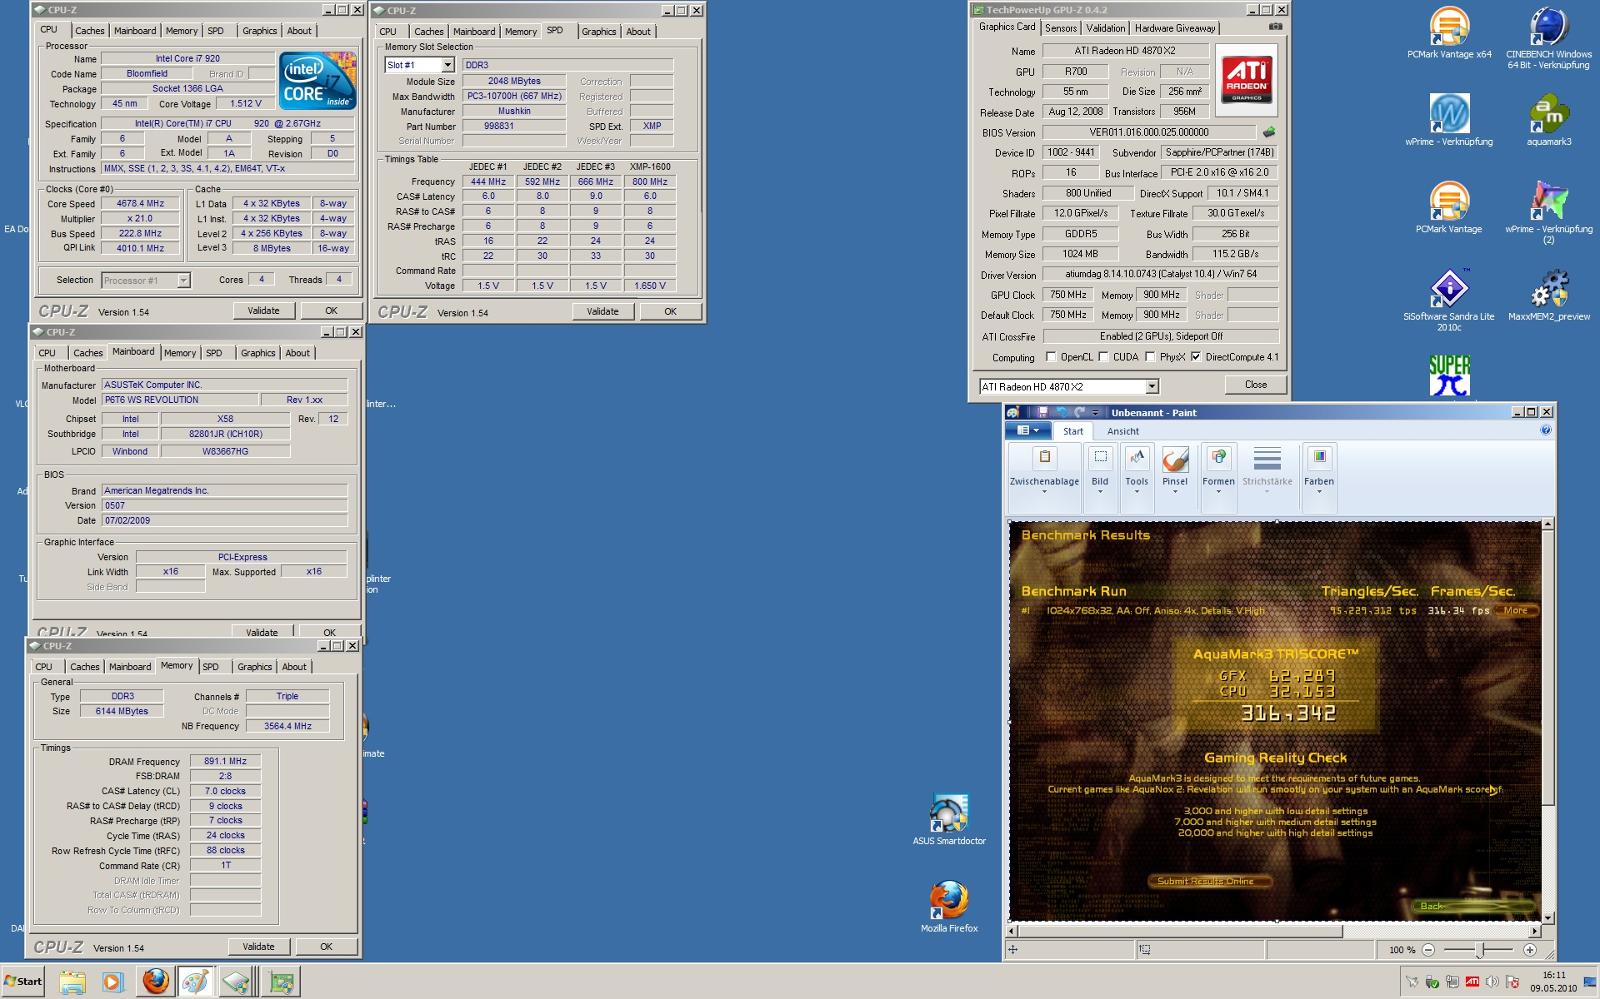Image resolution: width=1600 pixels, height=999 pixels.
Task: Switch to Sensors tab in GPU-Z
Action: pos(1061,28)
